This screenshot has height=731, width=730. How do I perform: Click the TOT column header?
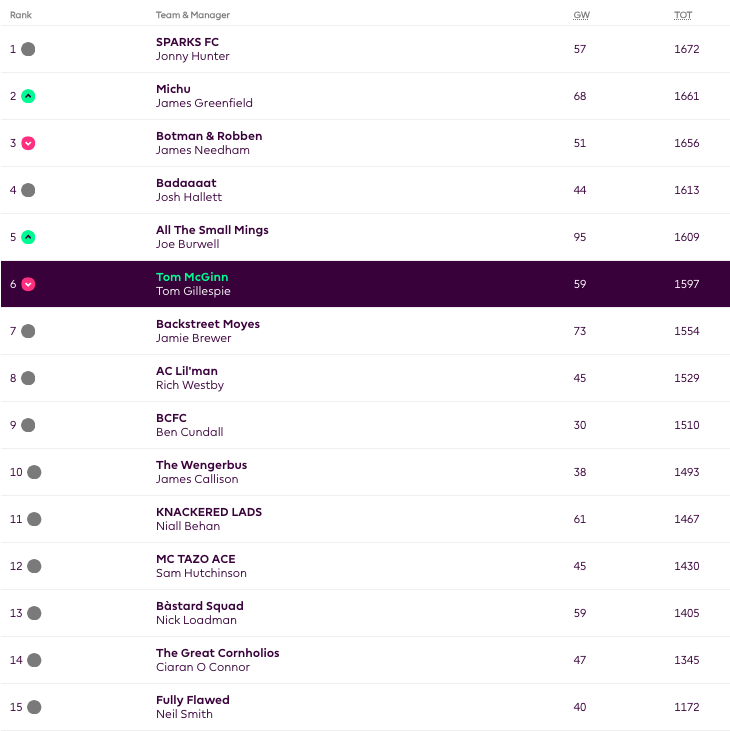[683, 15]
